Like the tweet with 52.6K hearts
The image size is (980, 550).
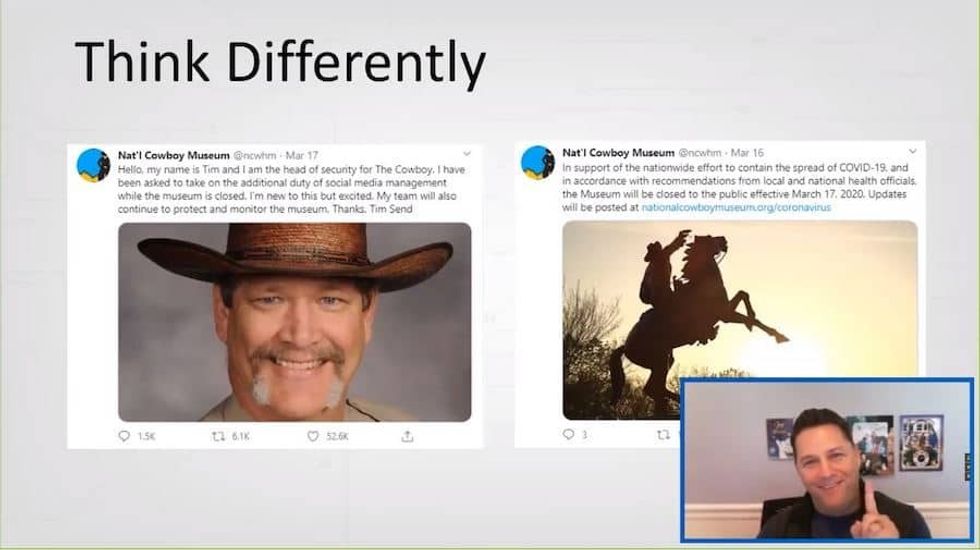313,436
